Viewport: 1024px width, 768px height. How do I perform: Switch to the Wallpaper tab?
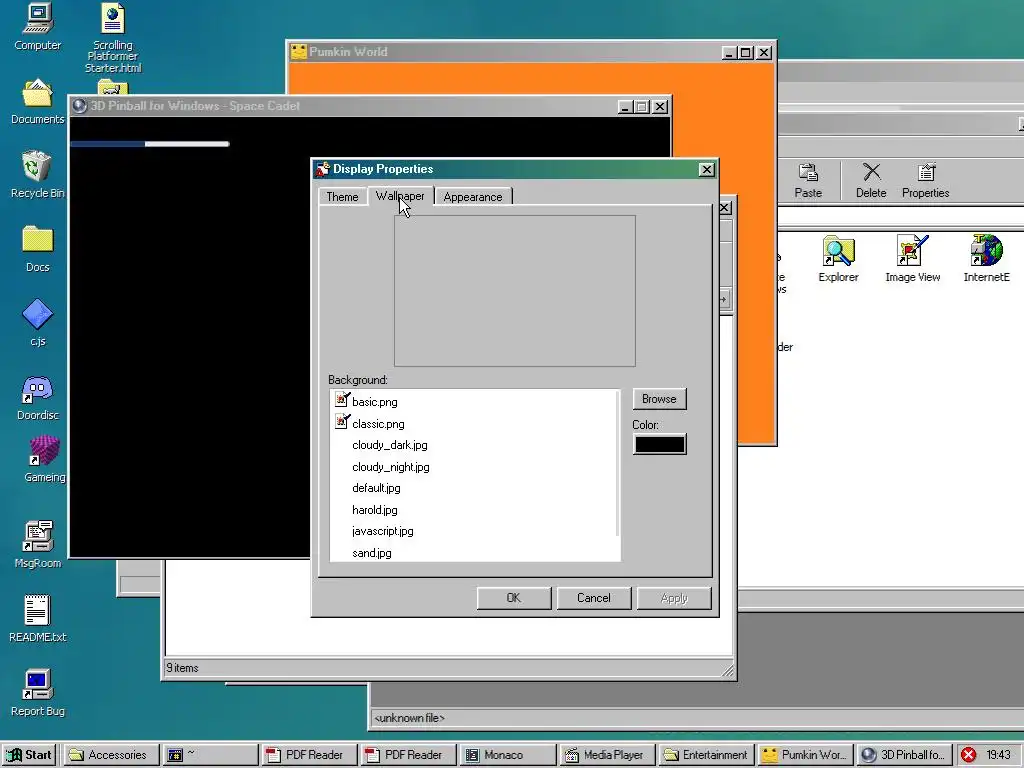[400, 196]
